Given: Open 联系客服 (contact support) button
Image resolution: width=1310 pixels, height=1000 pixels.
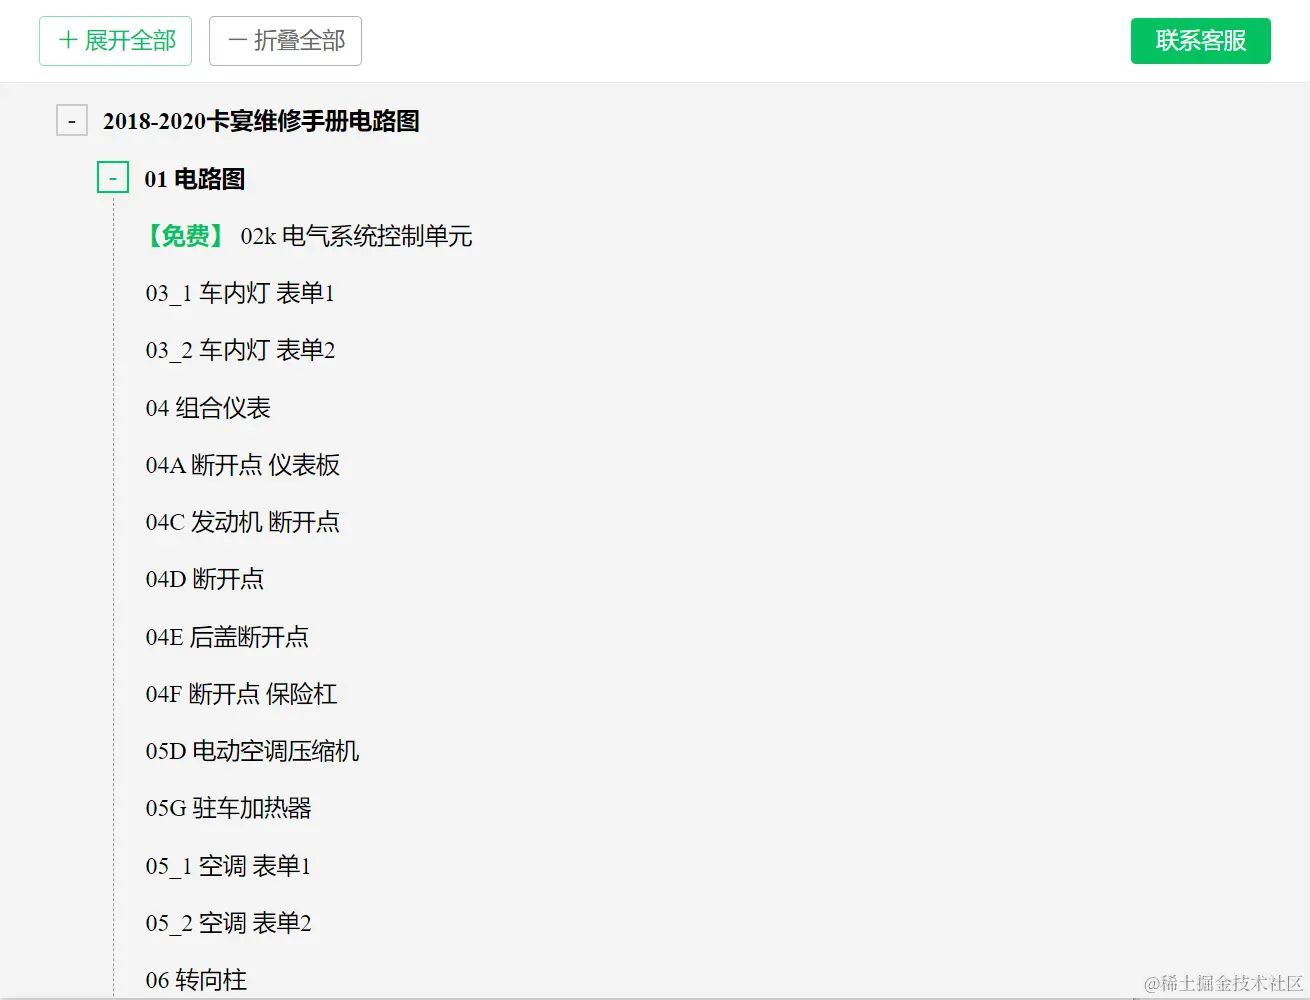Looking at the screenshot, I should click(x=1200, y=41).
